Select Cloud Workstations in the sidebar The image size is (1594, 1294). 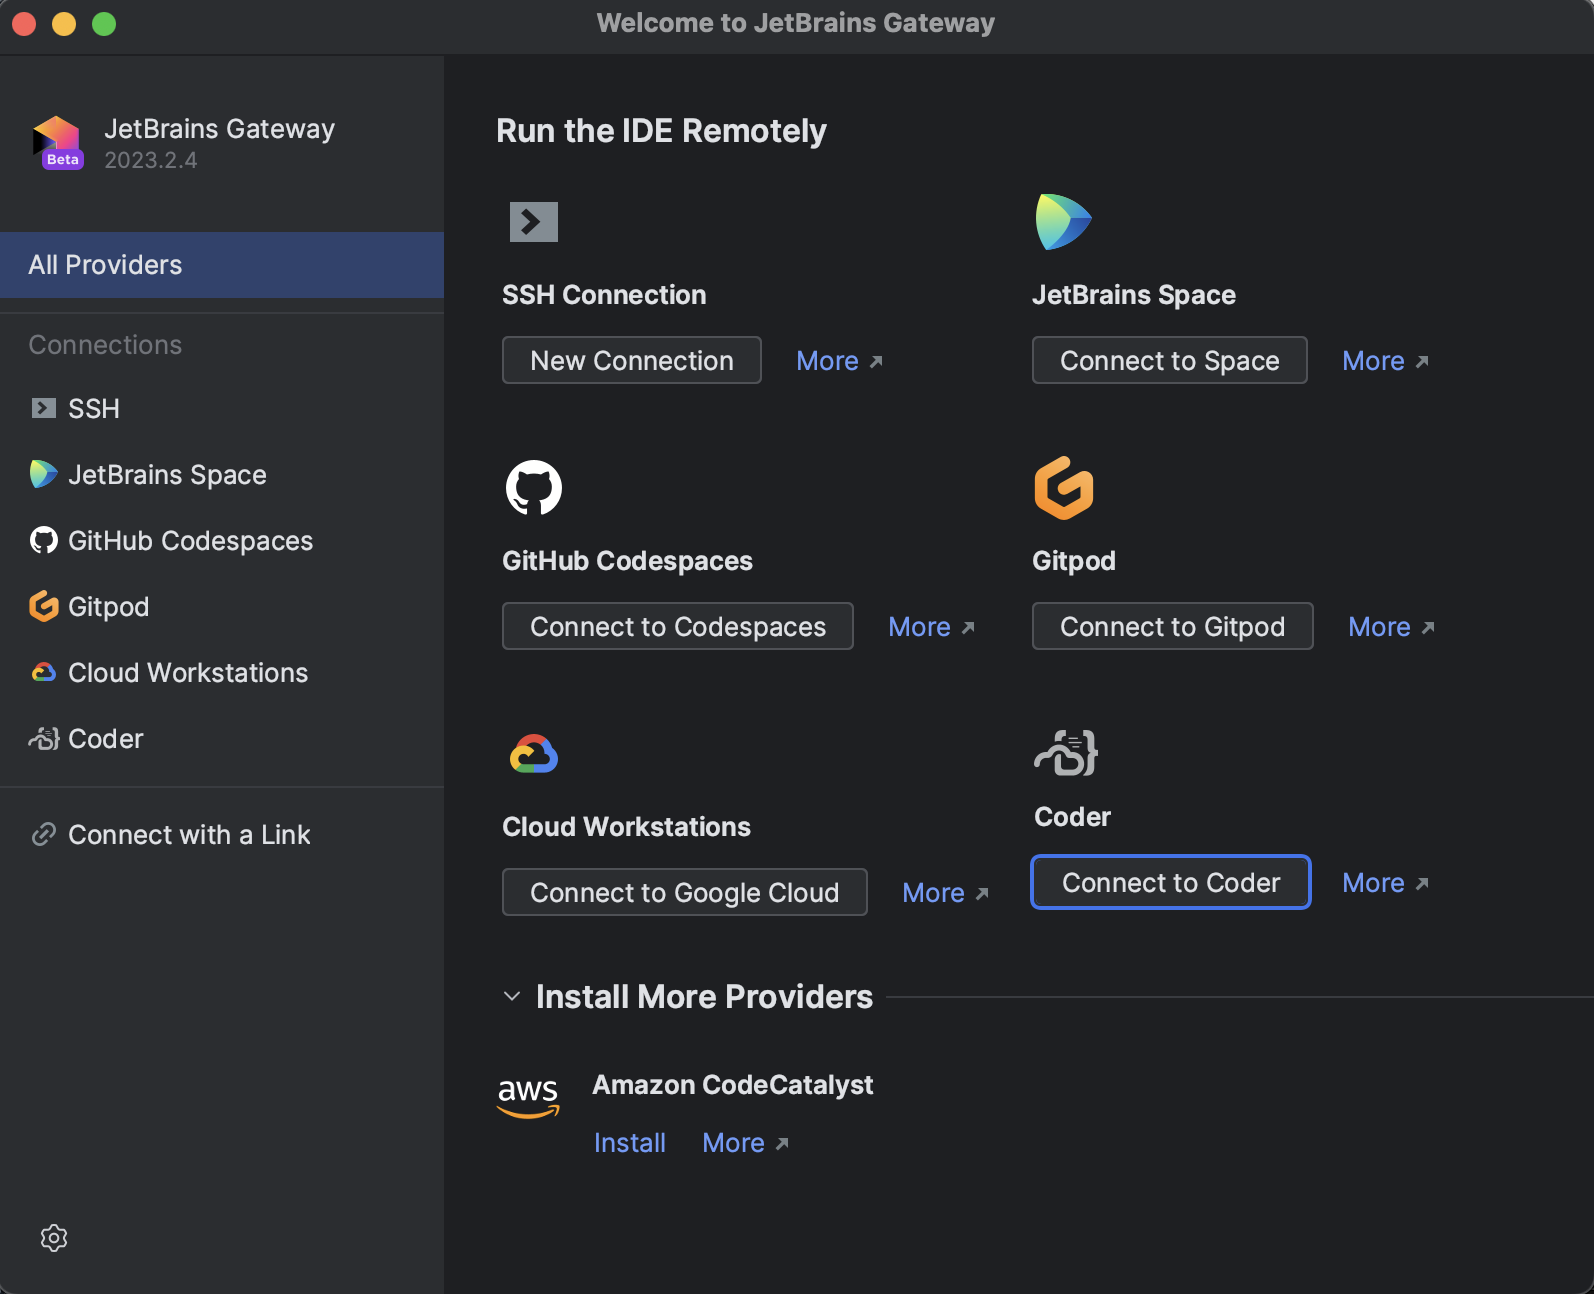tap(187, 673)
